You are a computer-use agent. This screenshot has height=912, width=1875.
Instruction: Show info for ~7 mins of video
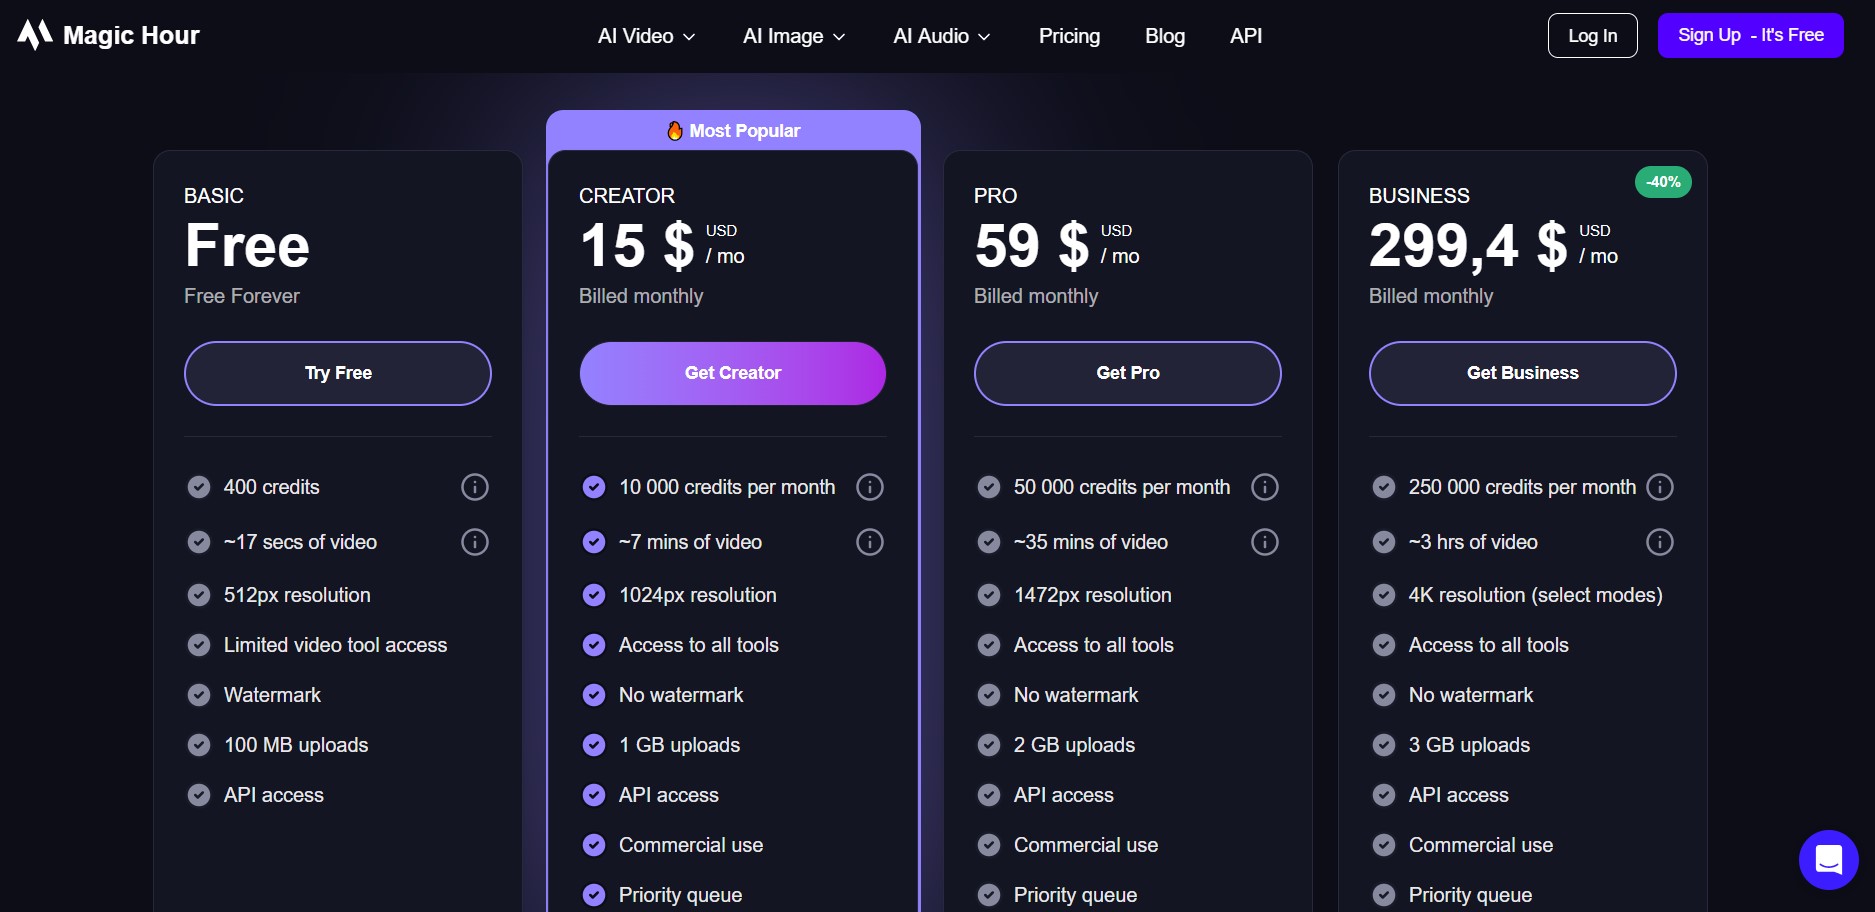click(869, 542)
